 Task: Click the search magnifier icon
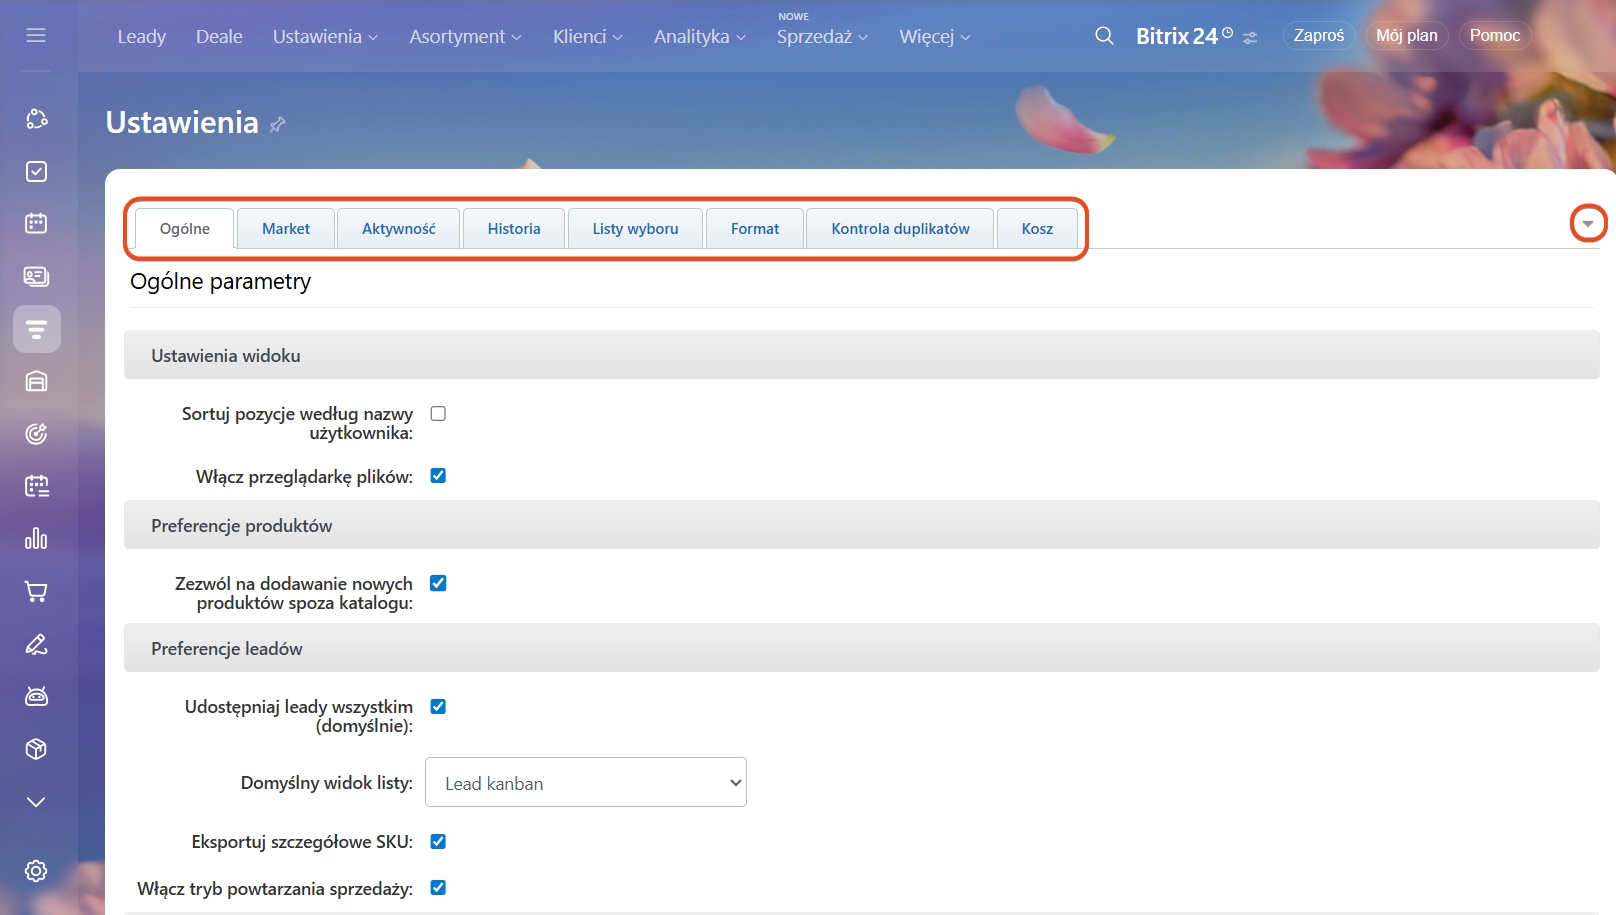[x=1104, y=36]
